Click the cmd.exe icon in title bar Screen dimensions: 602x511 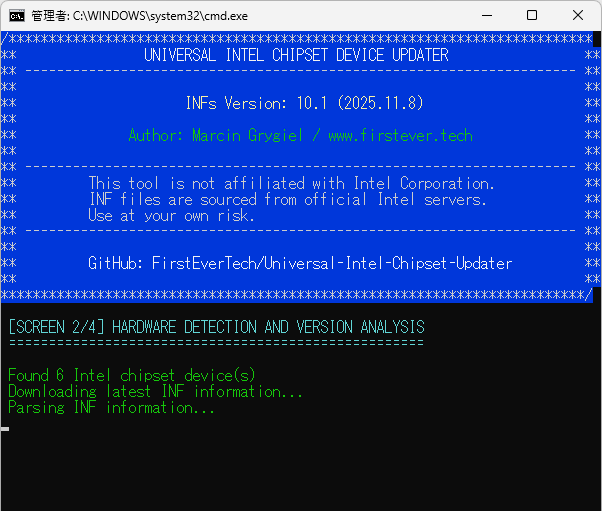coord(17,15)
